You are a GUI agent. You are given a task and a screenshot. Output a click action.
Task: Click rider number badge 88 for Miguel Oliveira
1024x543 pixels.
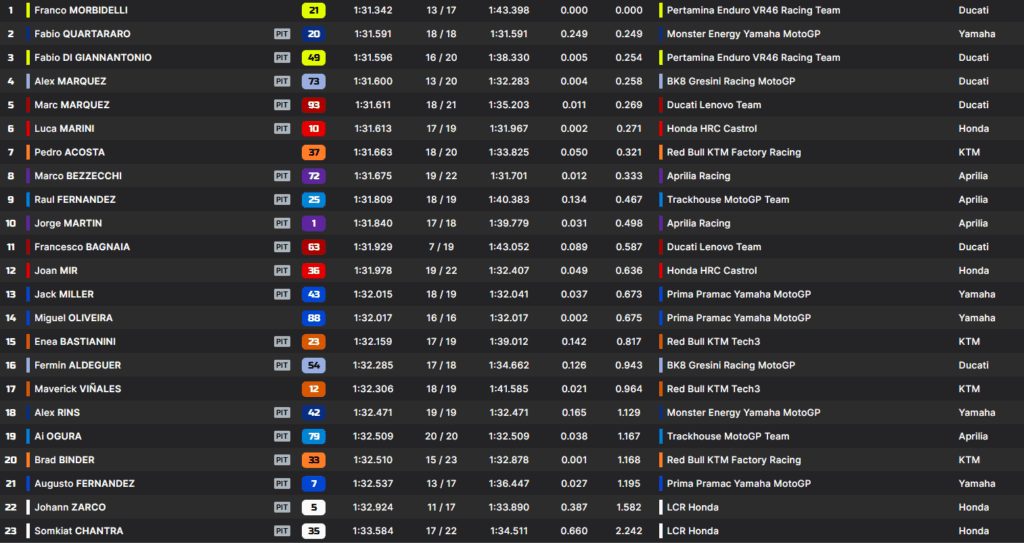tap(313, 318)
